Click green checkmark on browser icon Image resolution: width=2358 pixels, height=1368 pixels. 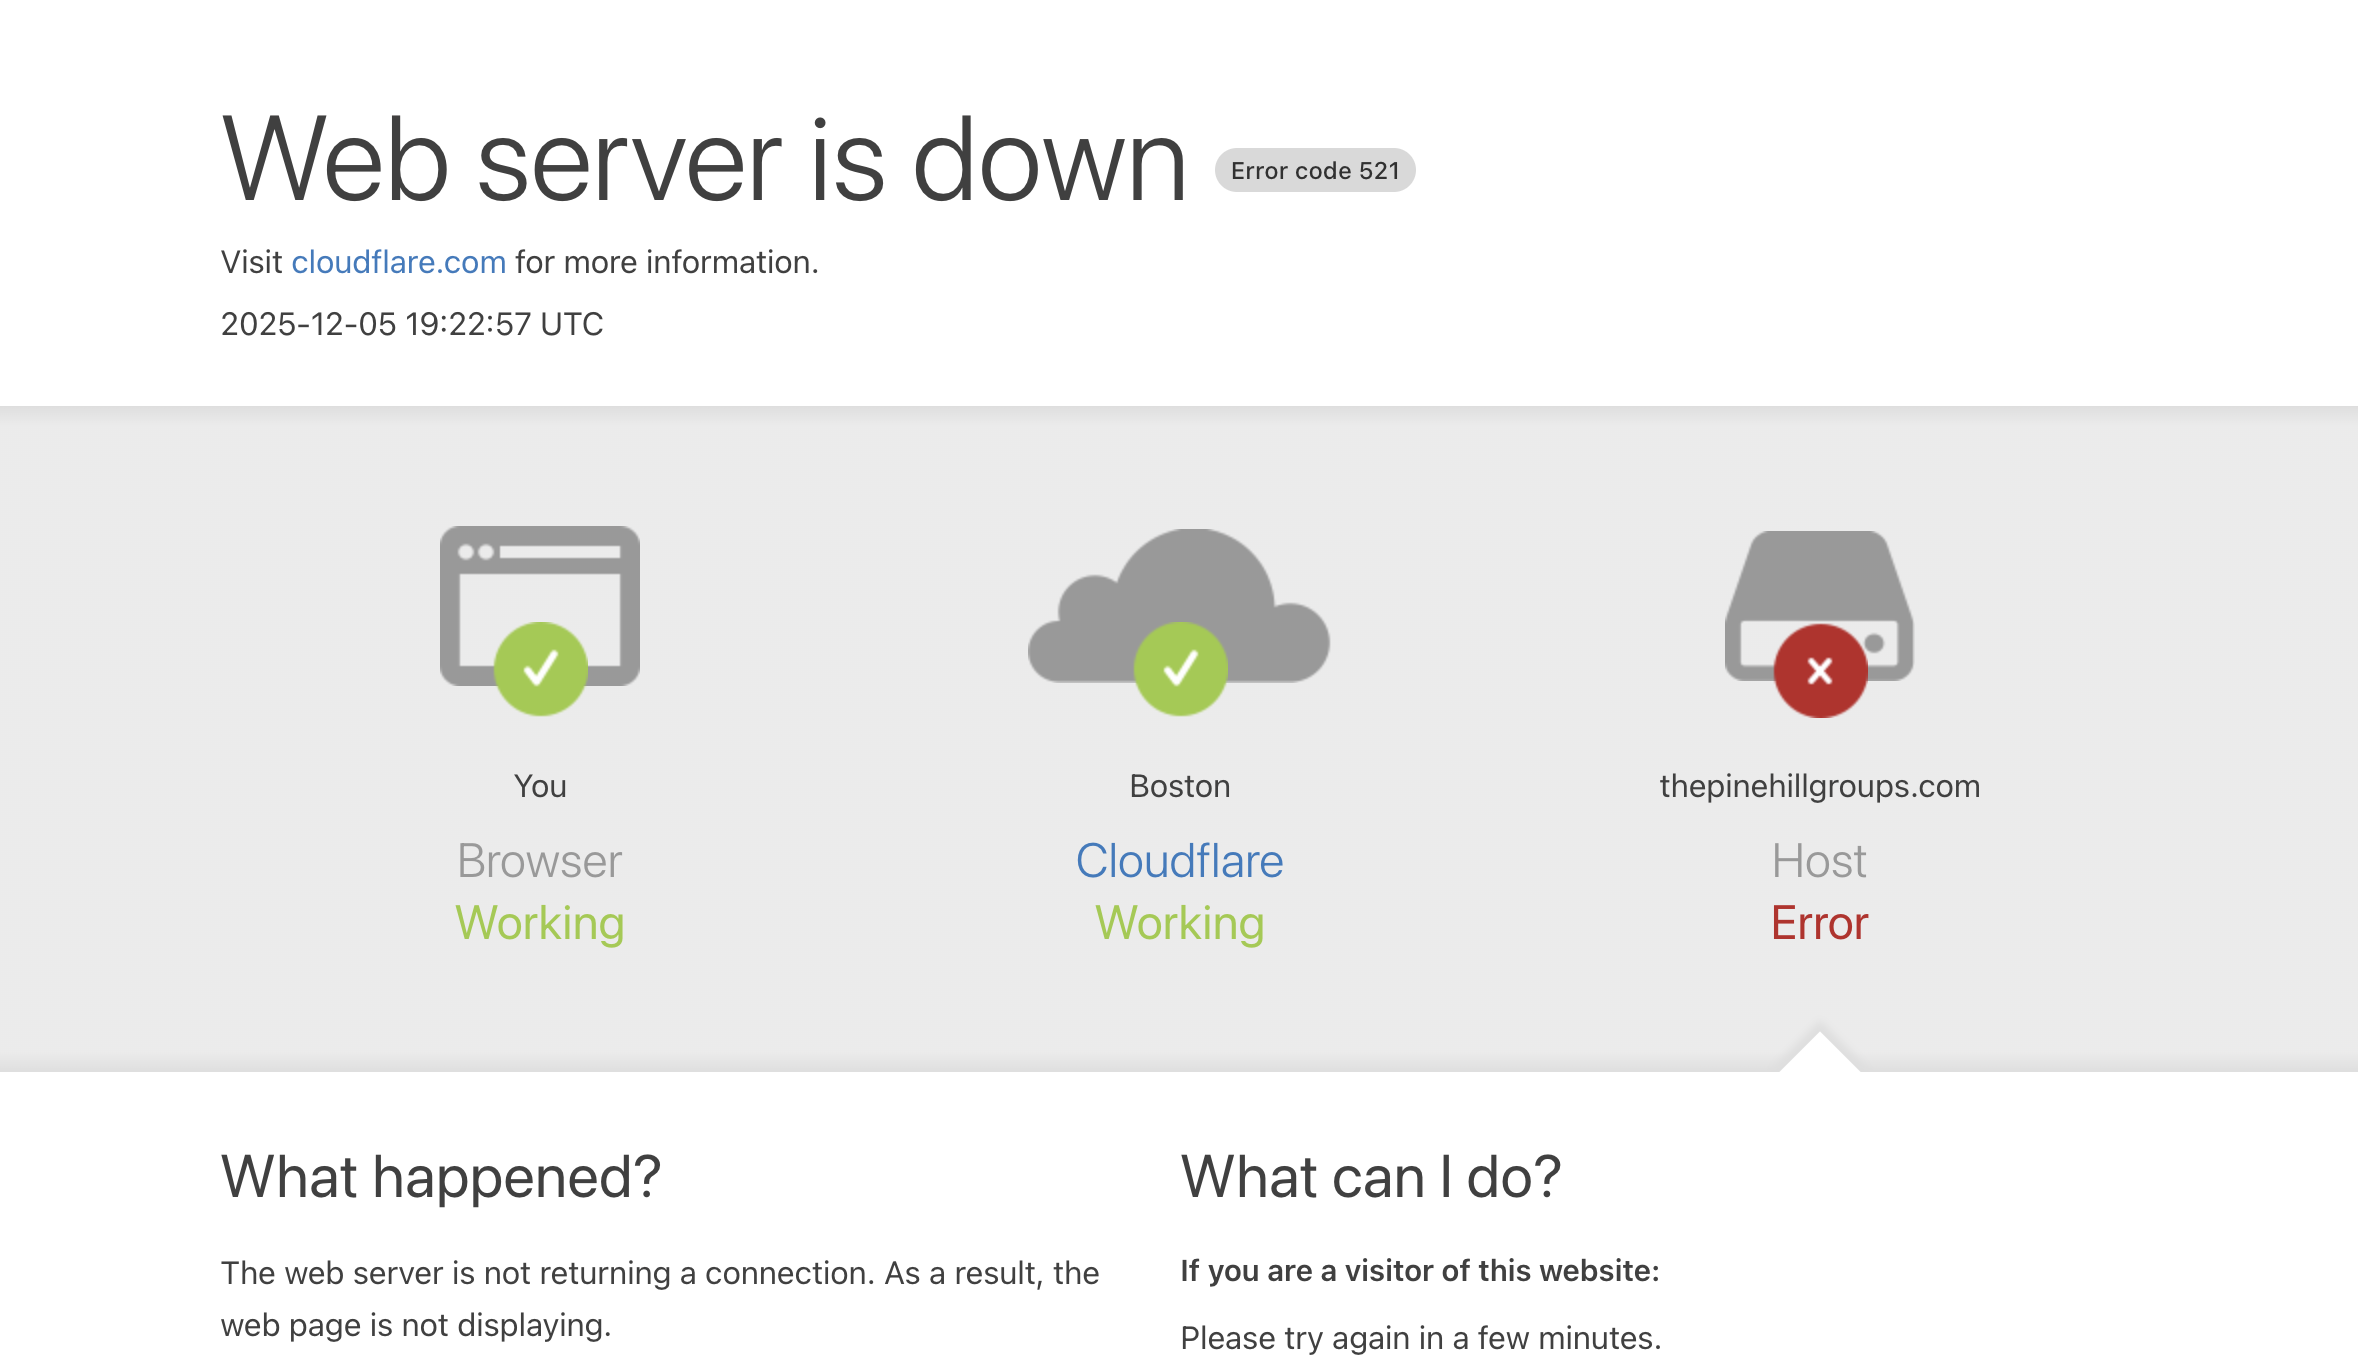click(540, 668)
